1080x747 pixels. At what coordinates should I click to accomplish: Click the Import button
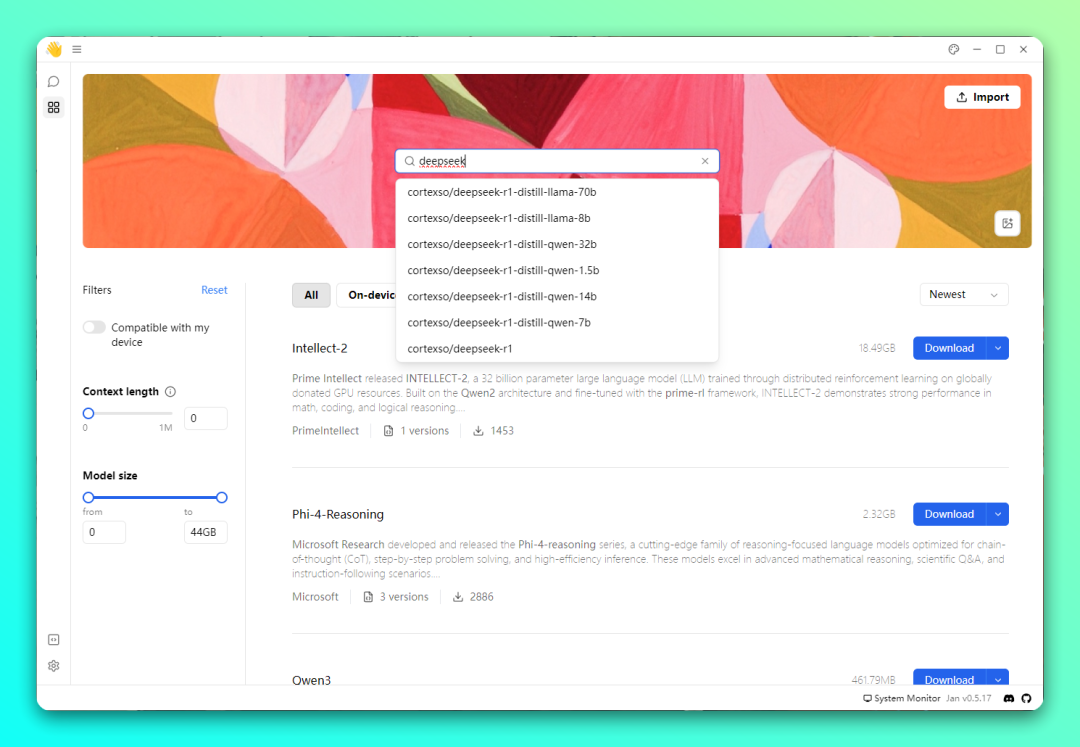982,97
